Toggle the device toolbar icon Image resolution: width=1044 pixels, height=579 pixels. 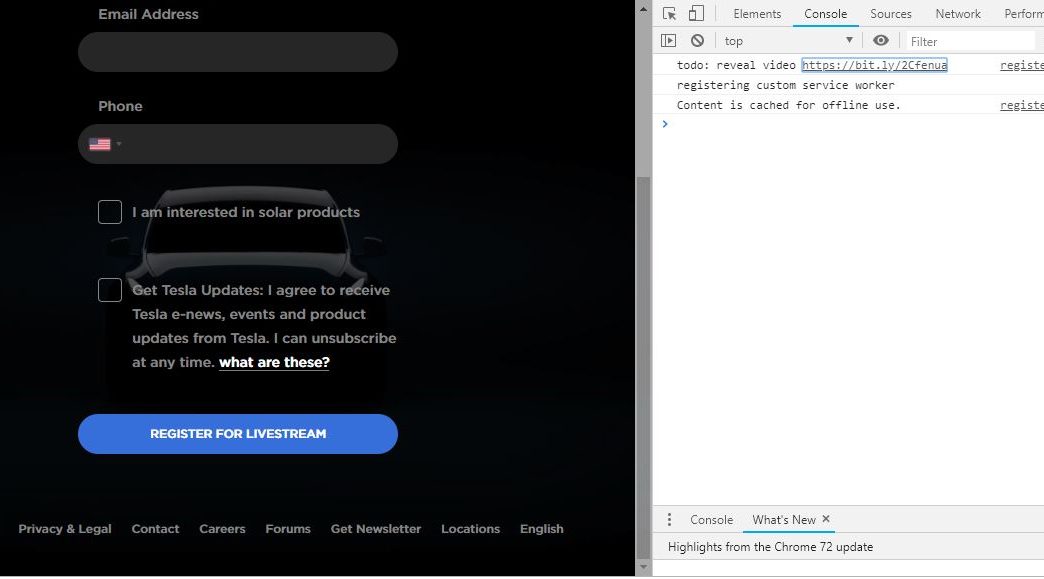click(696, 13)
